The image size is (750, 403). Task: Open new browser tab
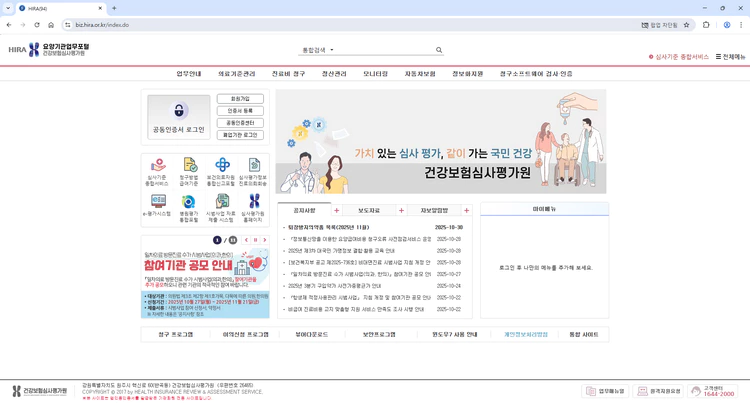(x=114, y=8)
